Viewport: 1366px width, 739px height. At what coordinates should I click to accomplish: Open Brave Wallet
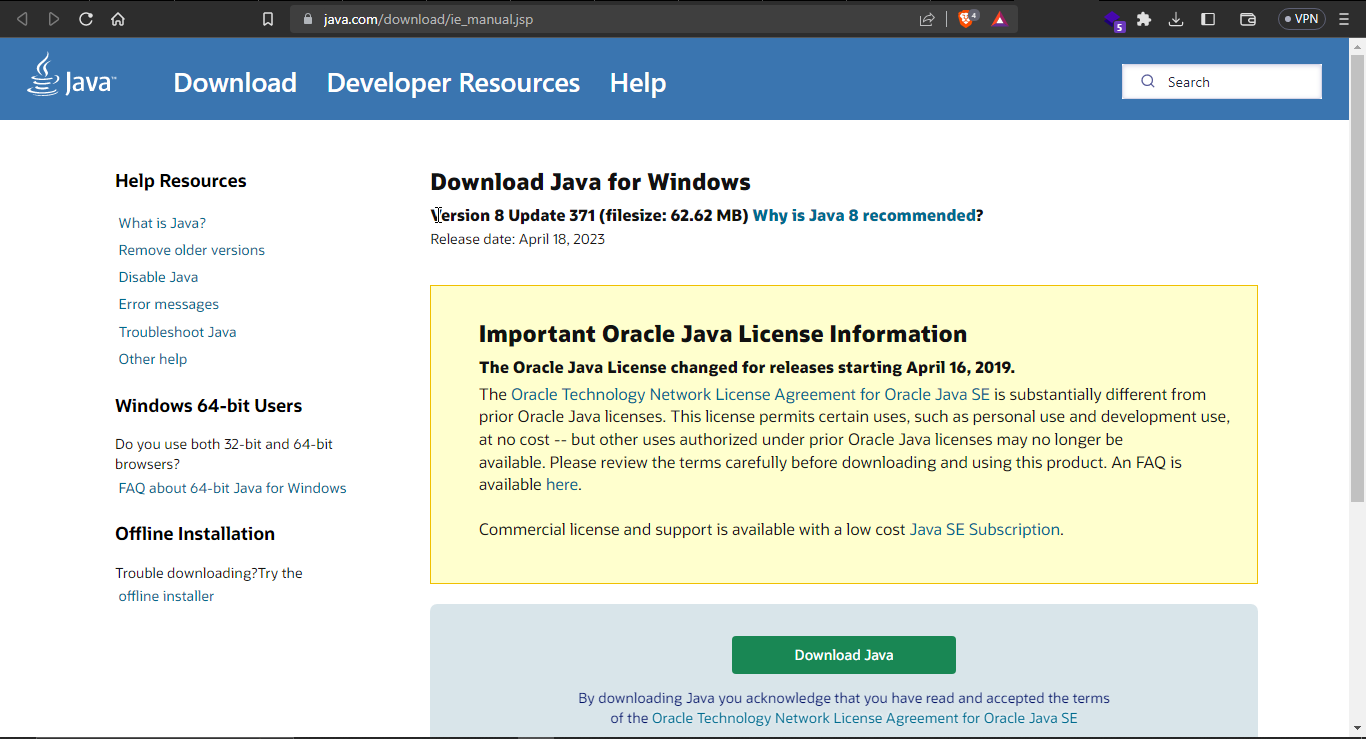click(x=1247, y=19)
